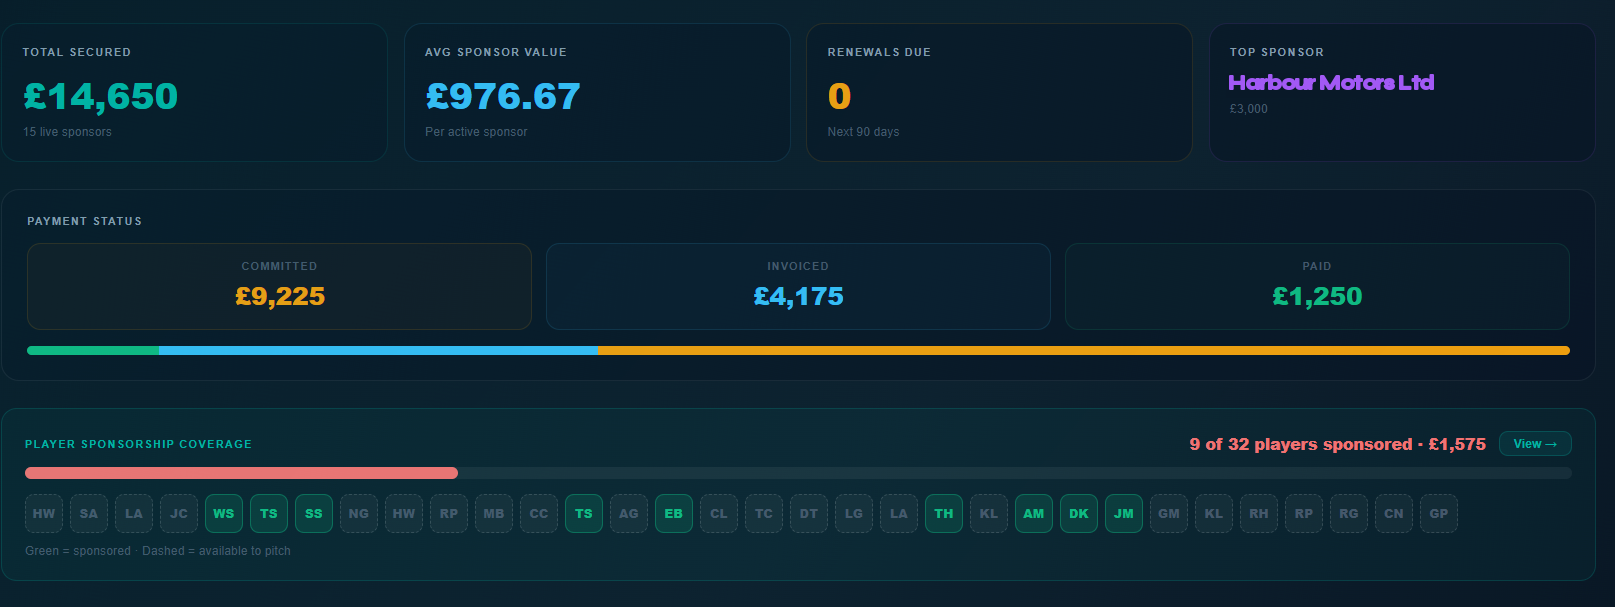
Task: Click the Payment Status heading
Action: tap(84, 221)
